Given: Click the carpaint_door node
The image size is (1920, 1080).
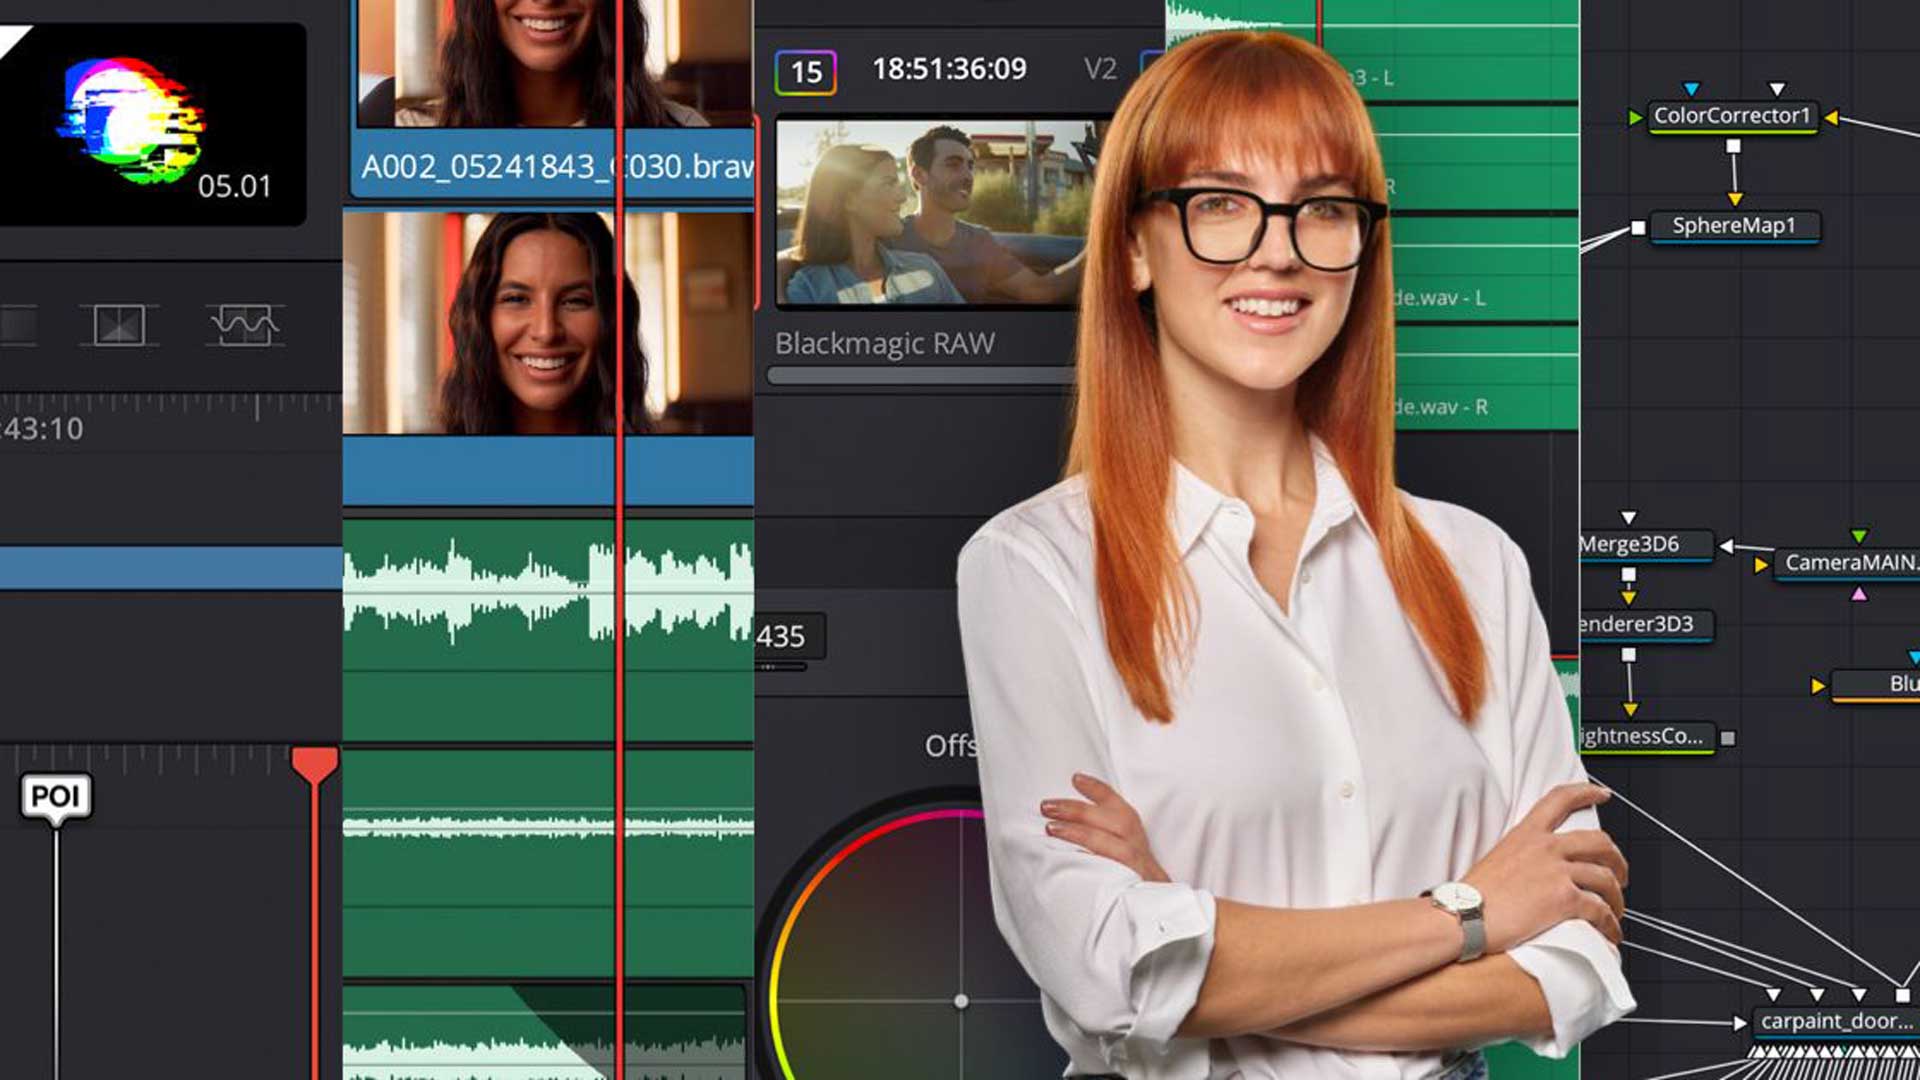Looking at the screenshot, I should tap(1835, 1021).
